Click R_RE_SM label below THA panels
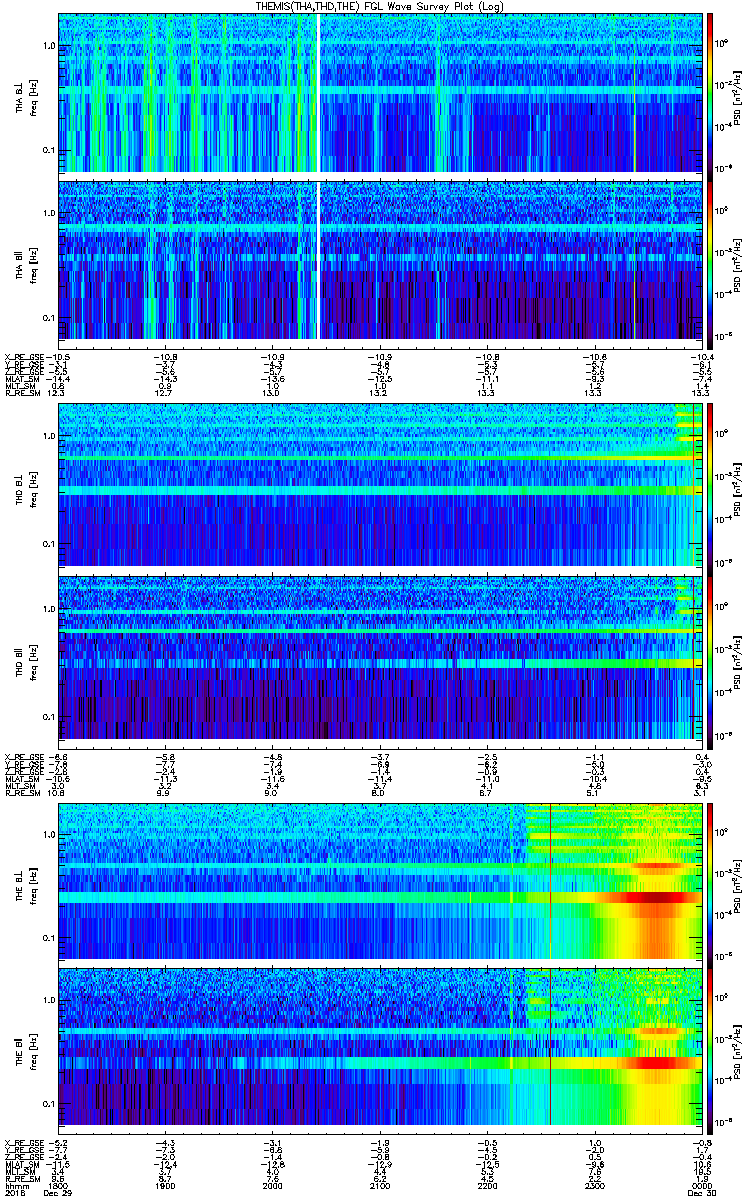 point(22,393)
